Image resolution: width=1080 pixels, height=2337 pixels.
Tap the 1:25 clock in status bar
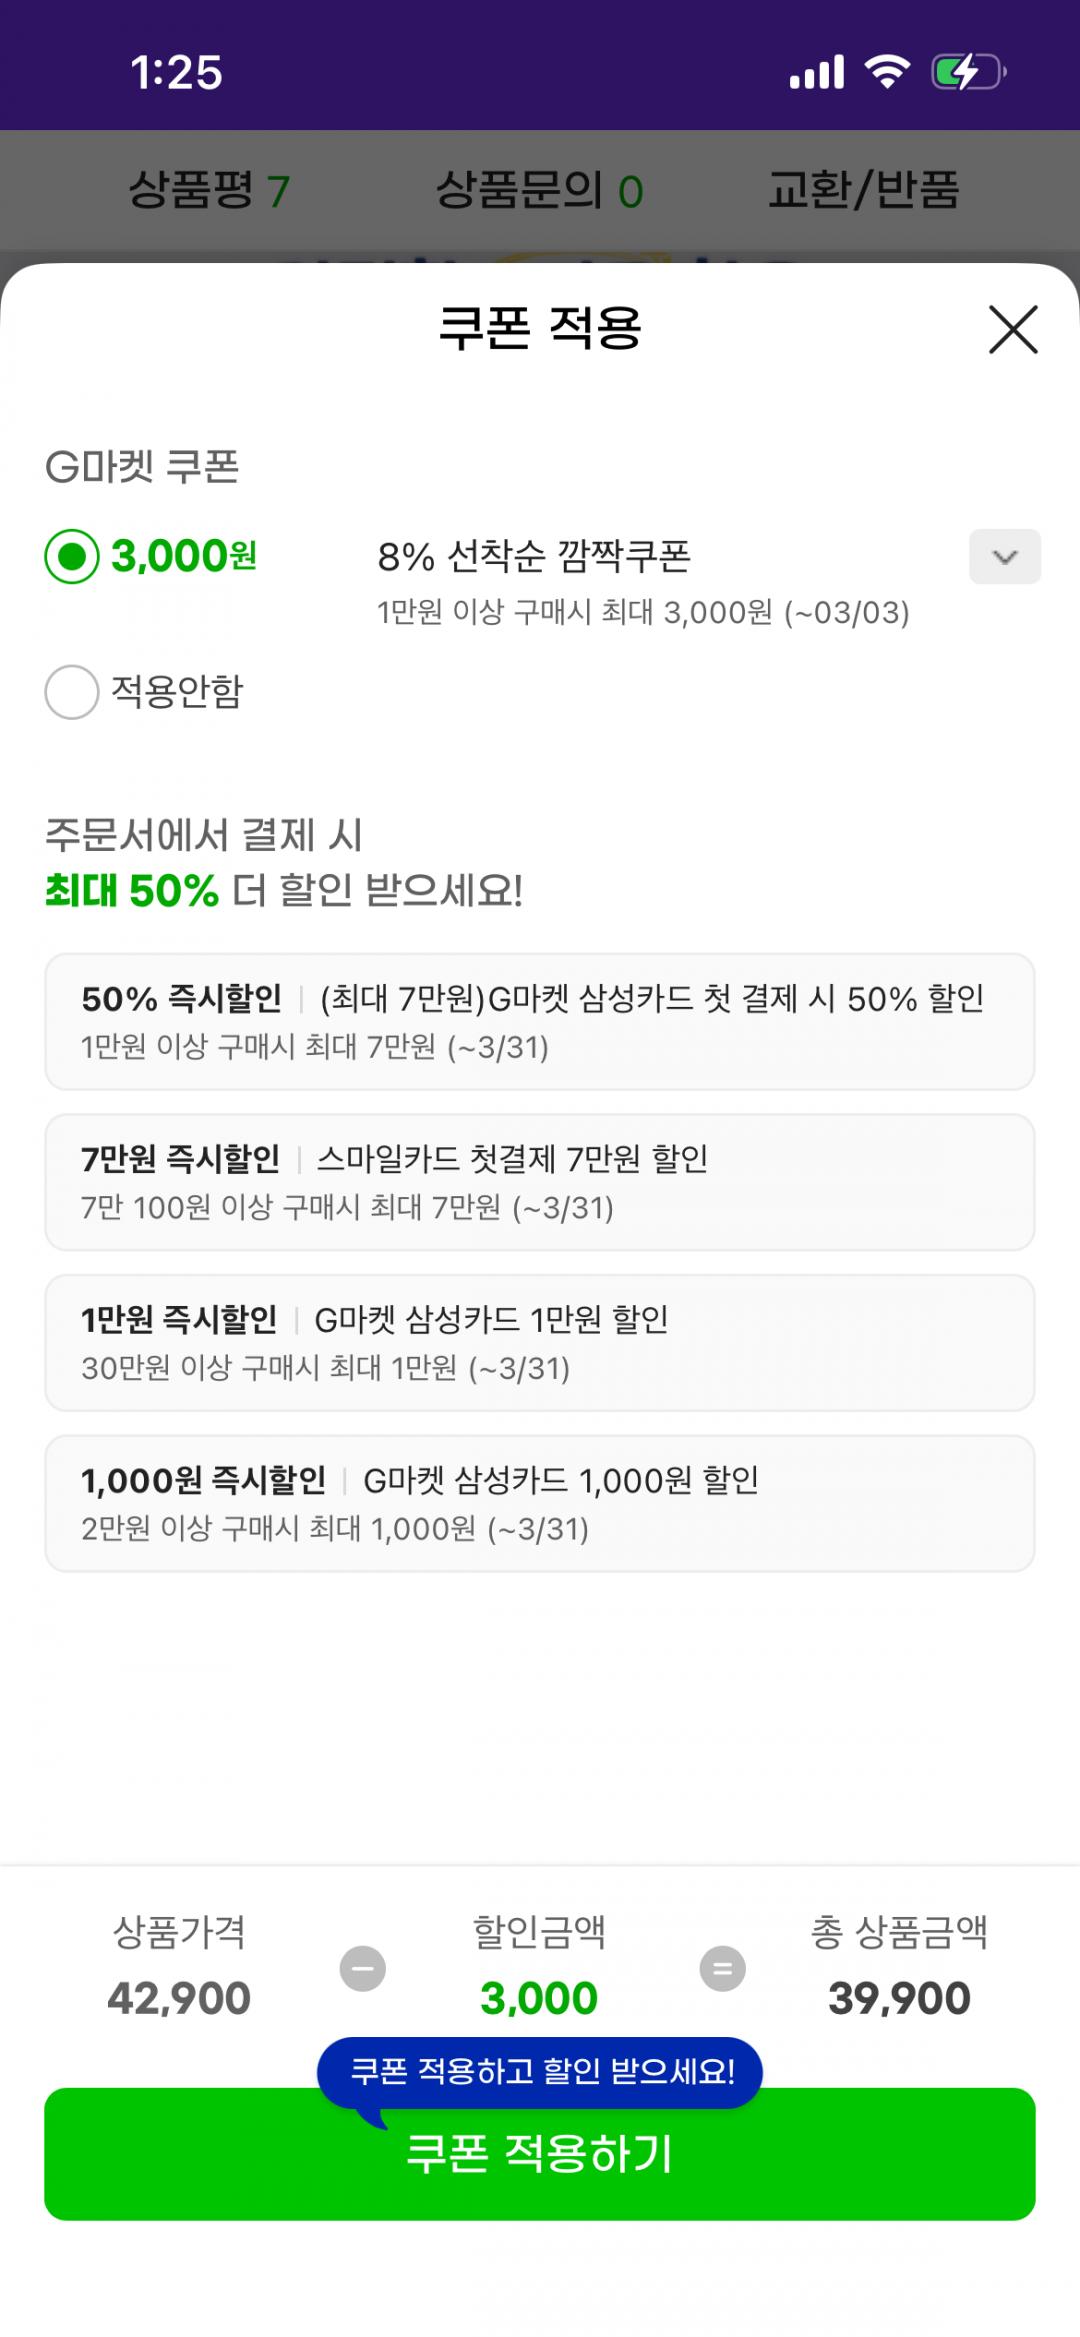[176, 73]
